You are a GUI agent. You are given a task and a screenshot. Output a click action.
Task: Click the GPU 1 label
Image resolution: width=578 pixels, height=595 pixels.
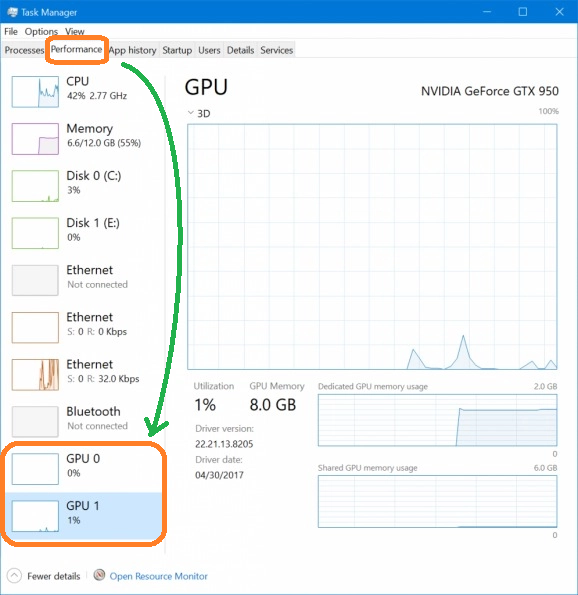[x=83, y=505]
